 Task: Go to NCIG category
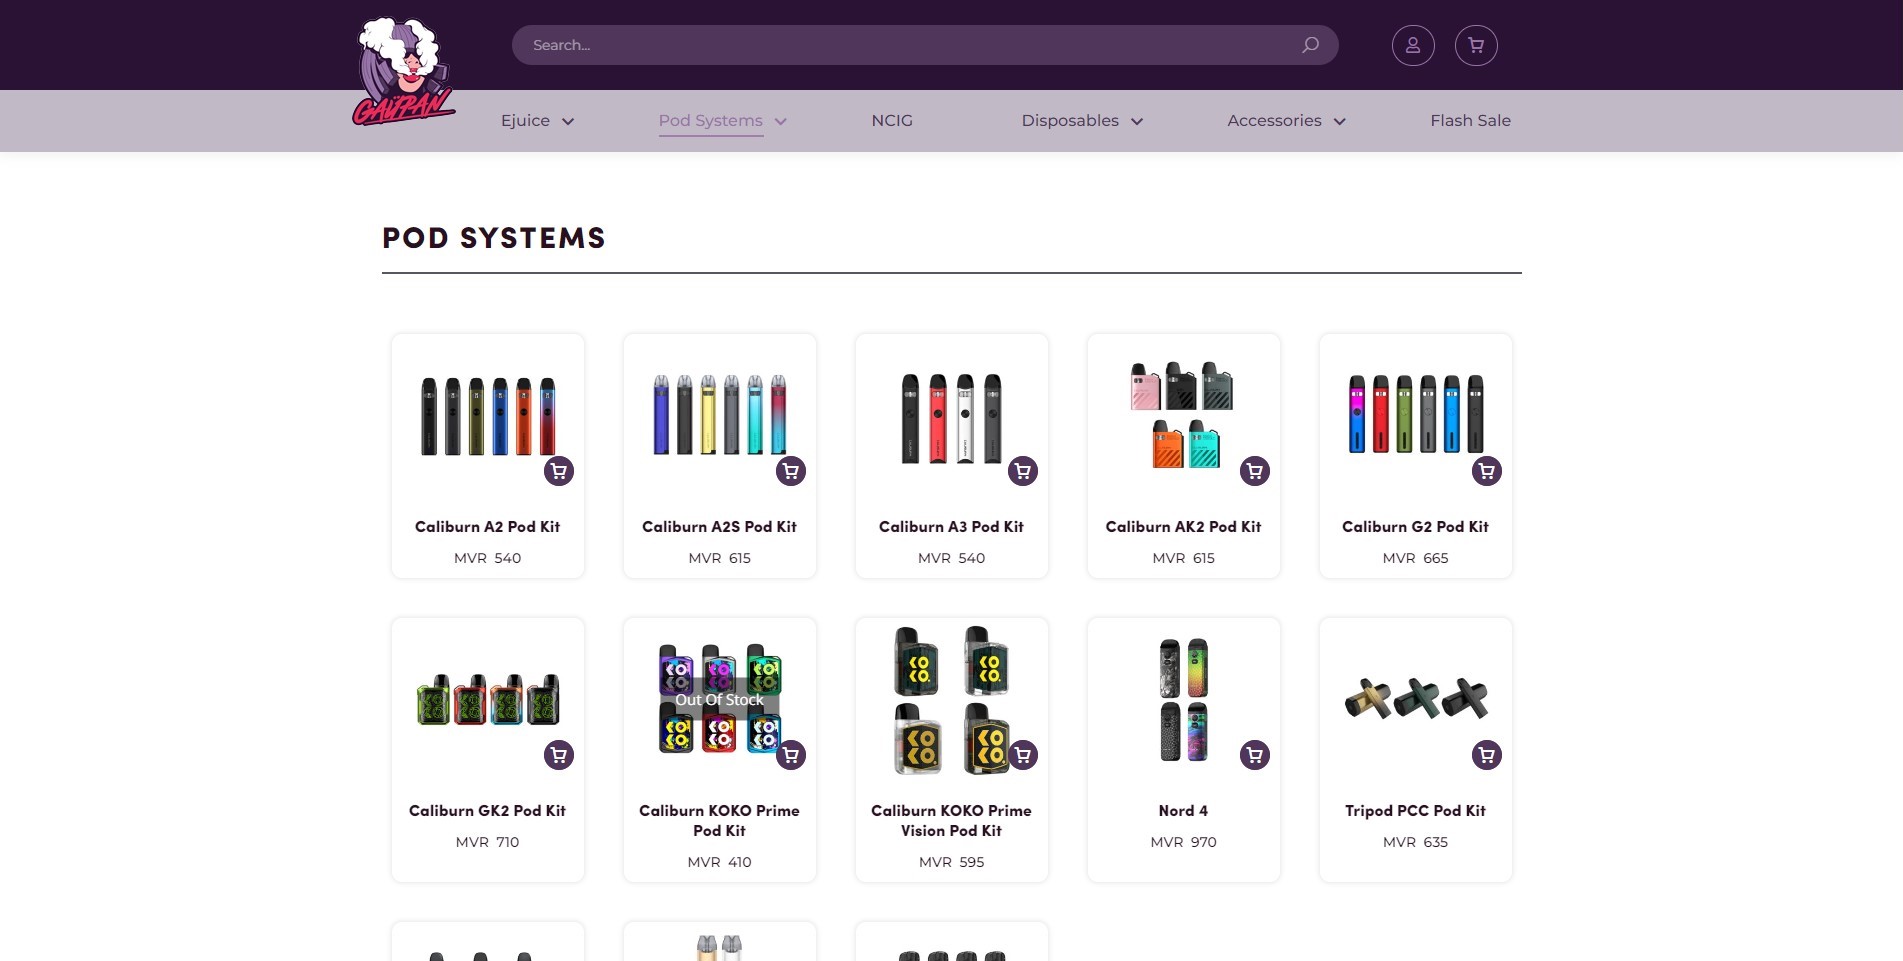pyautogui.click(x=892, y=120)
